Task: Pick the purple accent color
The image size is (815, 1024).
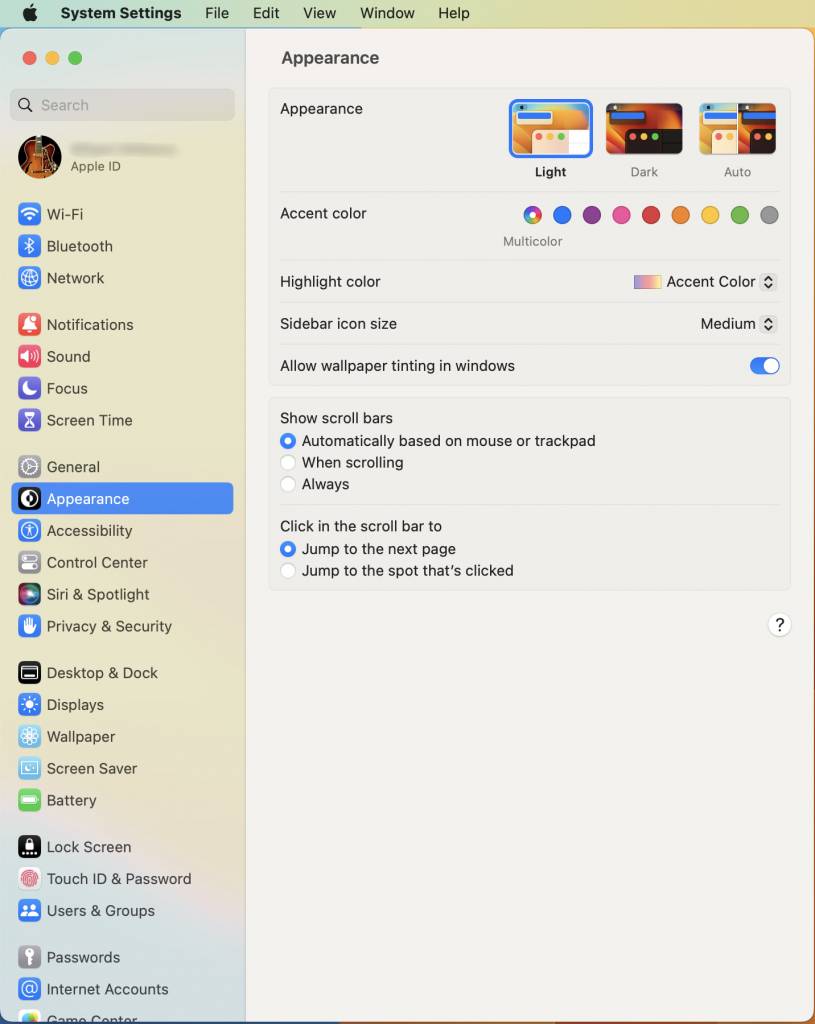Action: pos(592,215)
